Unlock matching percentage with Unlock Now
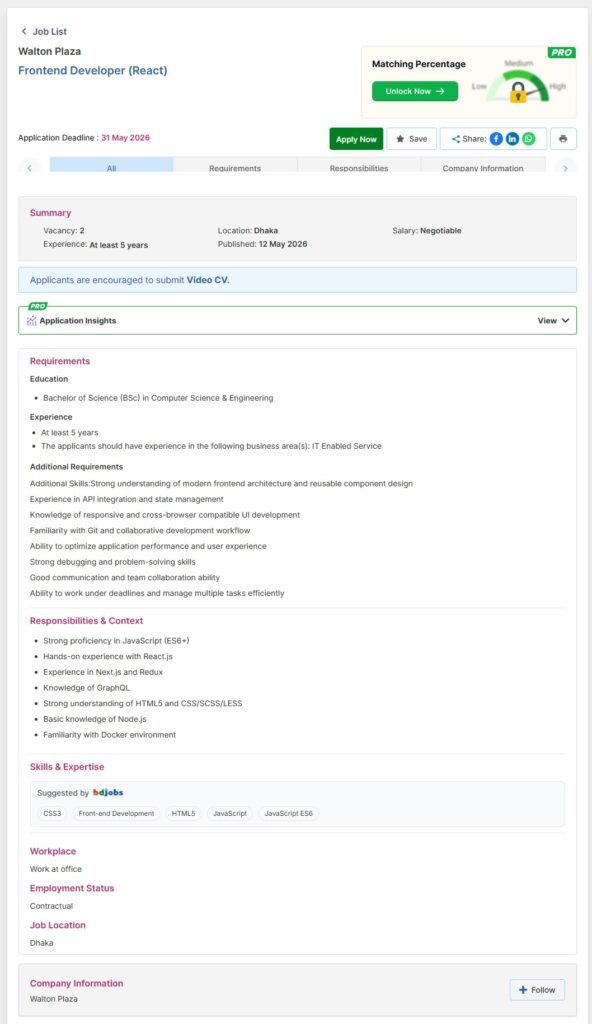 click(415, 91)
